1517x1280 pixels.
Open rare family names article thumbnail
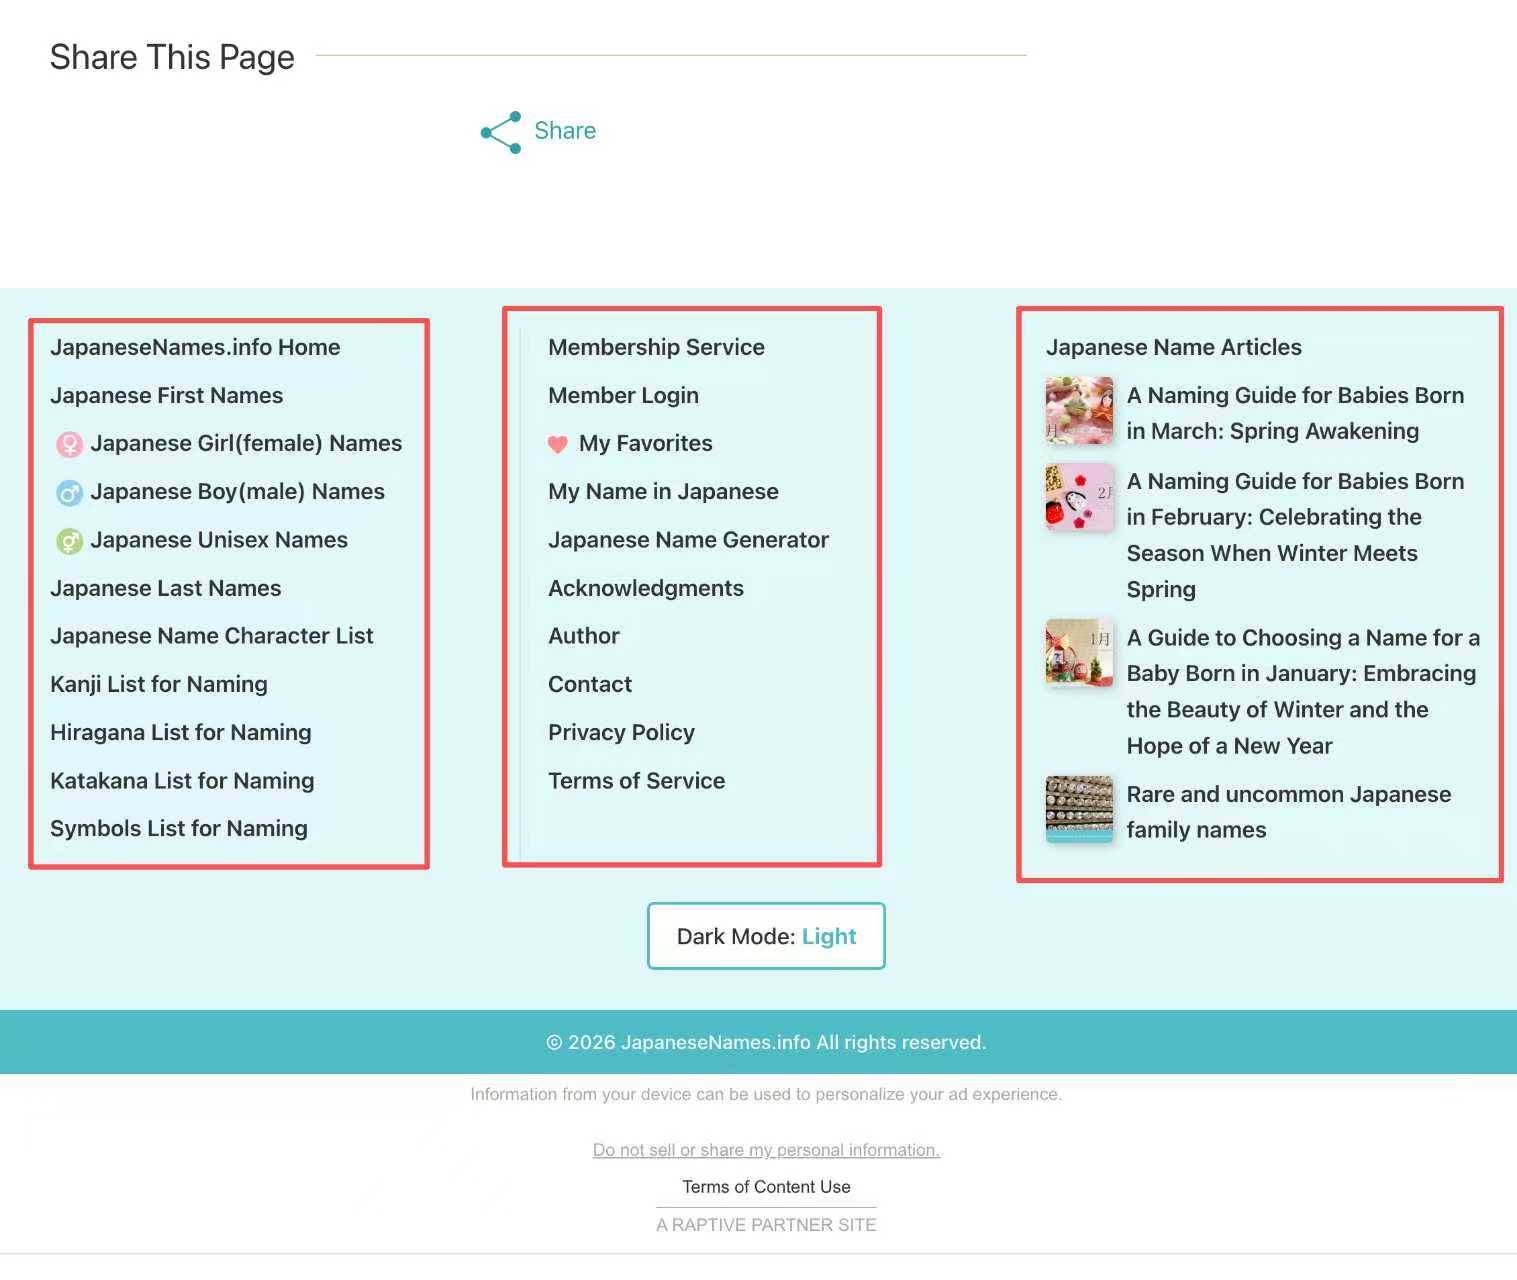pyautogui.click(x=1079, y=809)
